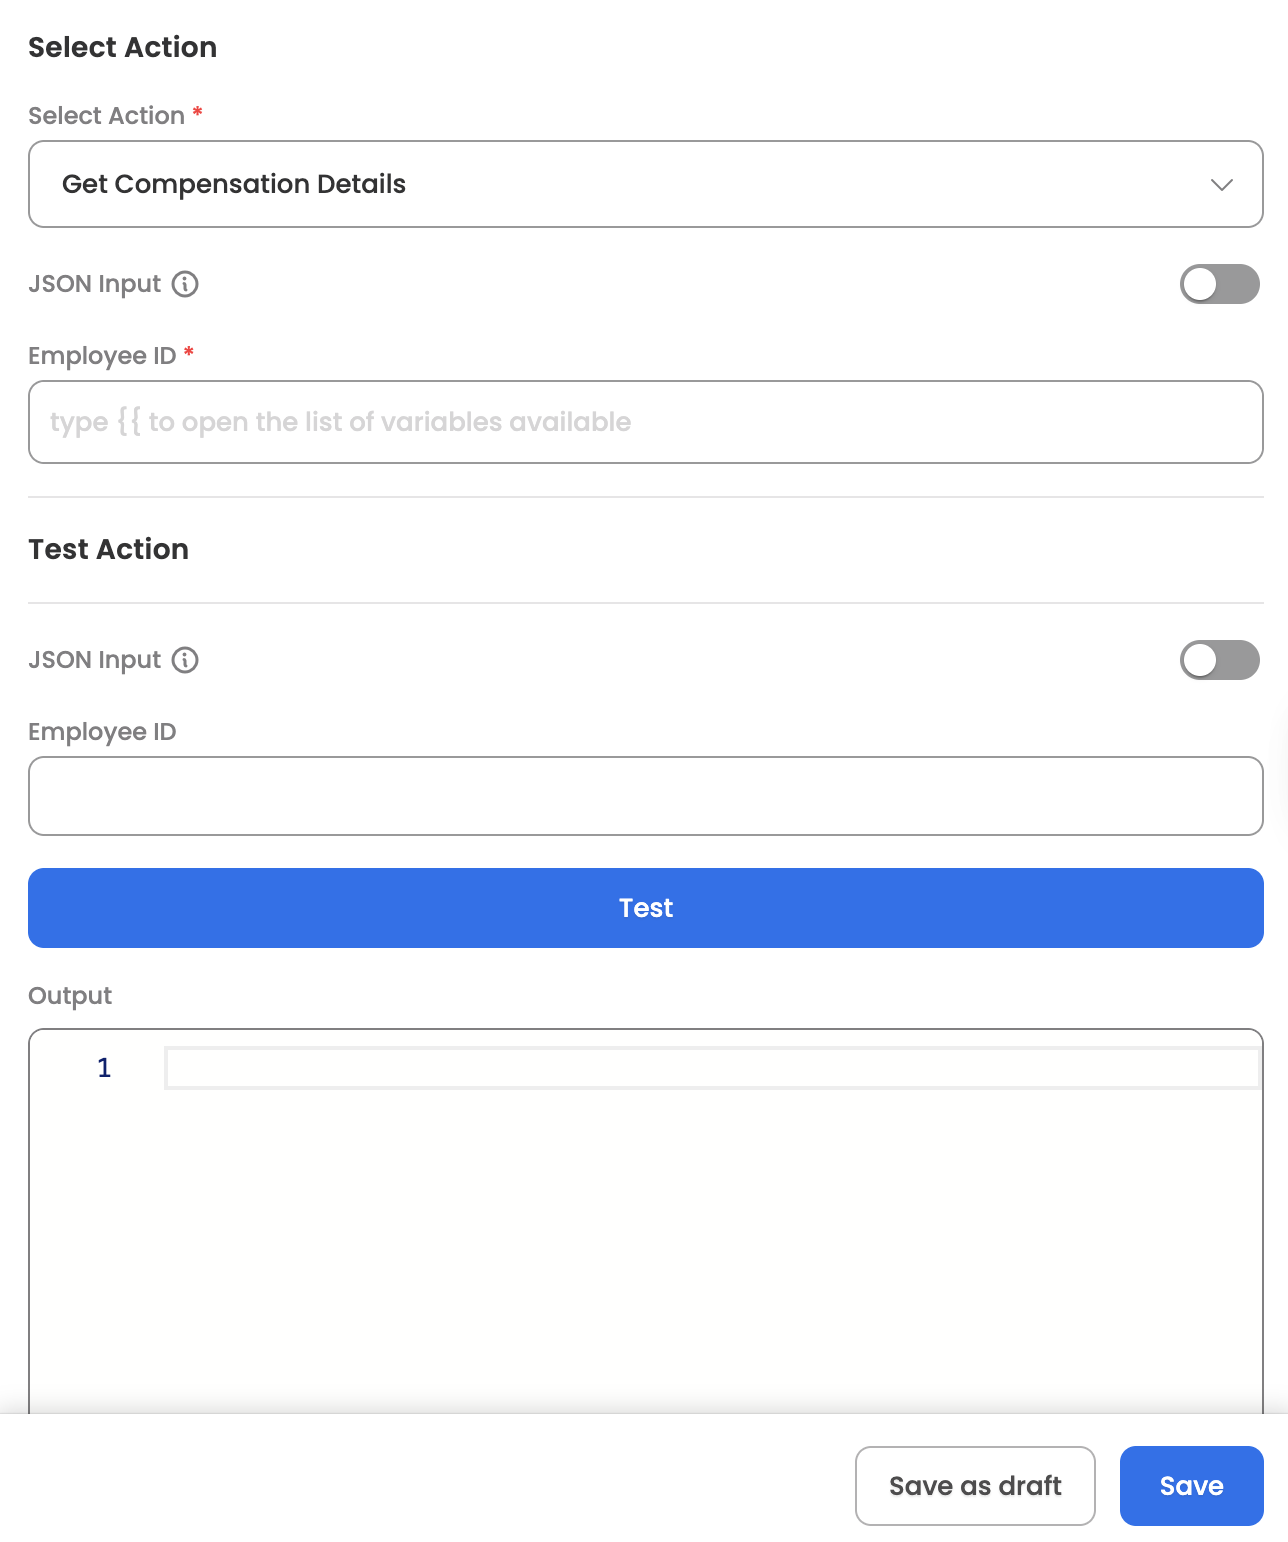Focus the Employee ID field with variables placeholder
The width and height of the screenshot is (1288, 1542).
[x=646, y=422]
